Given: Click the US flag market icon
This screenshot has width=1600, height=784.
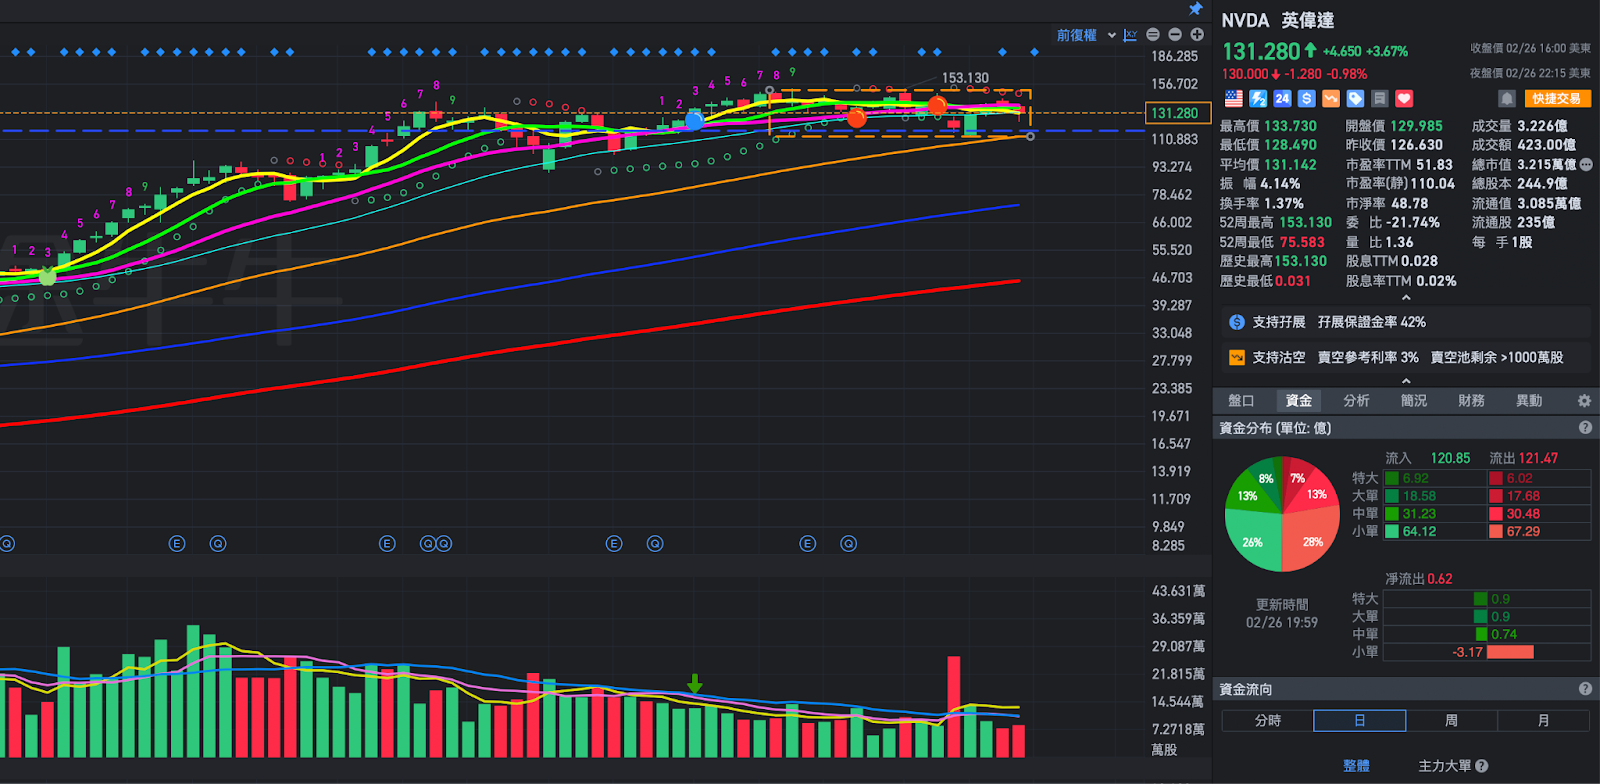Looking at the screenshot, I should [1234, 99].
